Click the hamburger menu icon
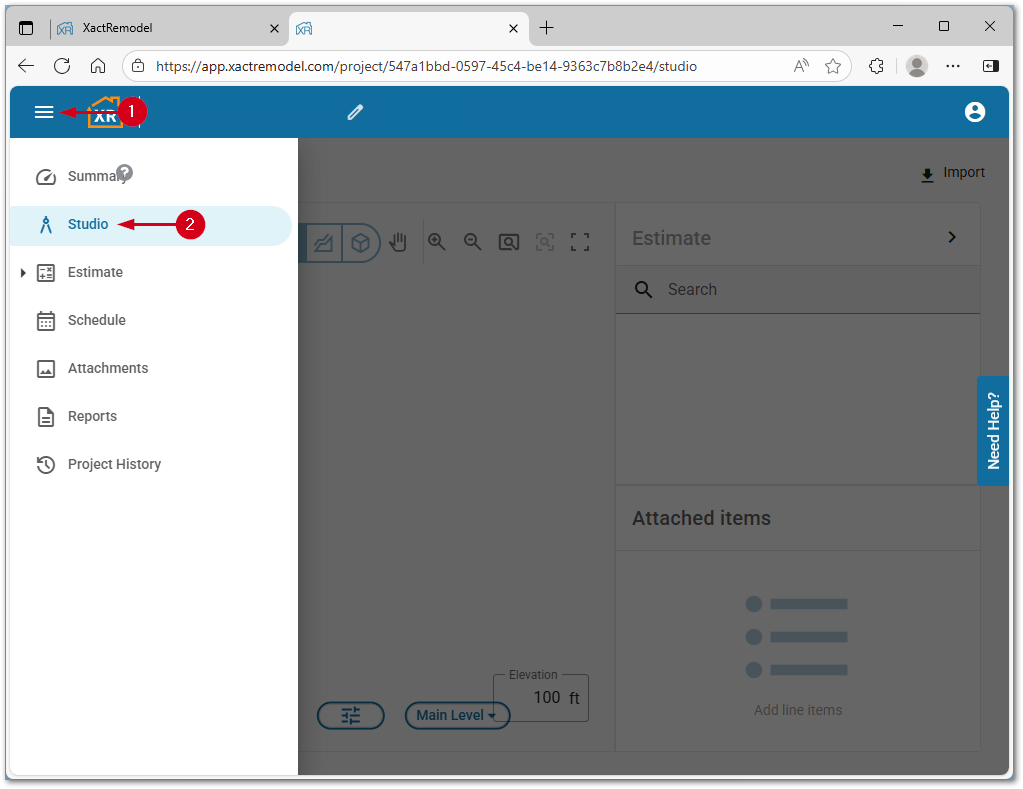This screenshot has height=789, width=1023. 44,112
